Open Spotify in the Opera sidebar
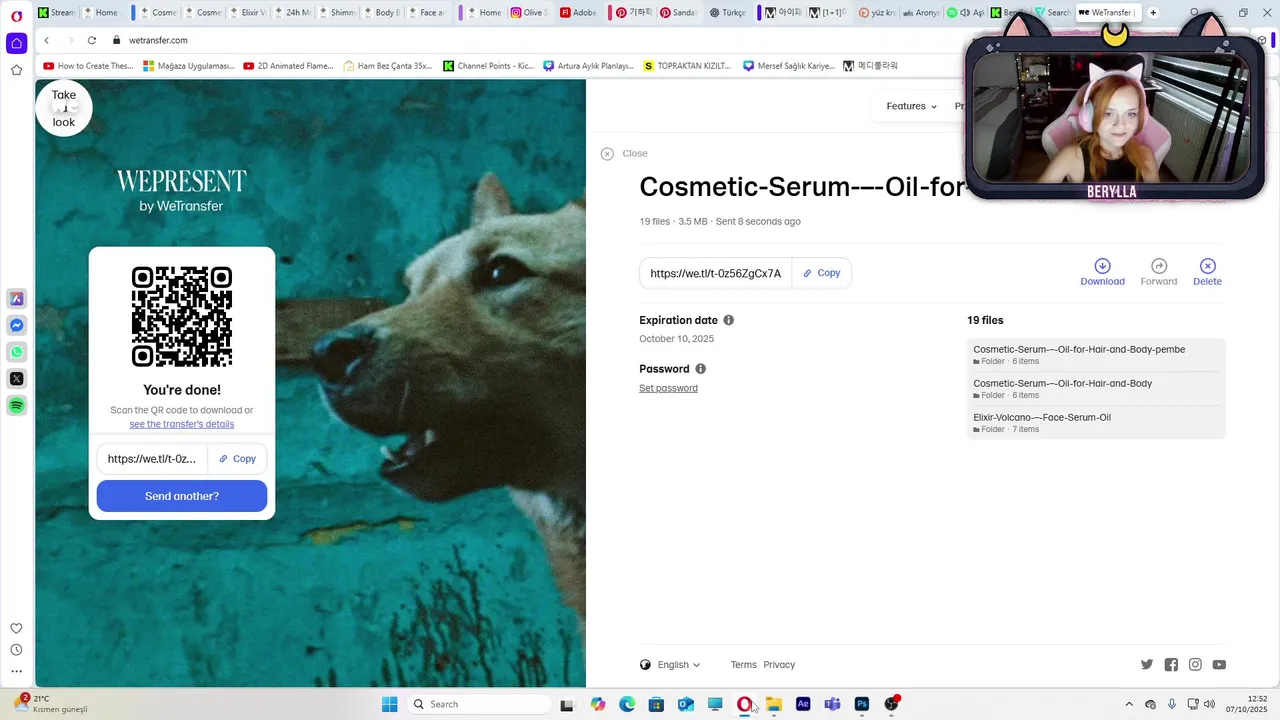The width and height of the screenshot is (1280, 720). coord(17,405)
